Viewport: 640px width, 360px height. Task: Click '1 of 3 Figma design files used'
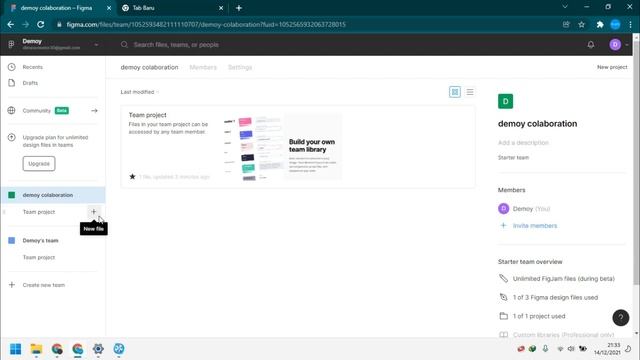[555, 297]
